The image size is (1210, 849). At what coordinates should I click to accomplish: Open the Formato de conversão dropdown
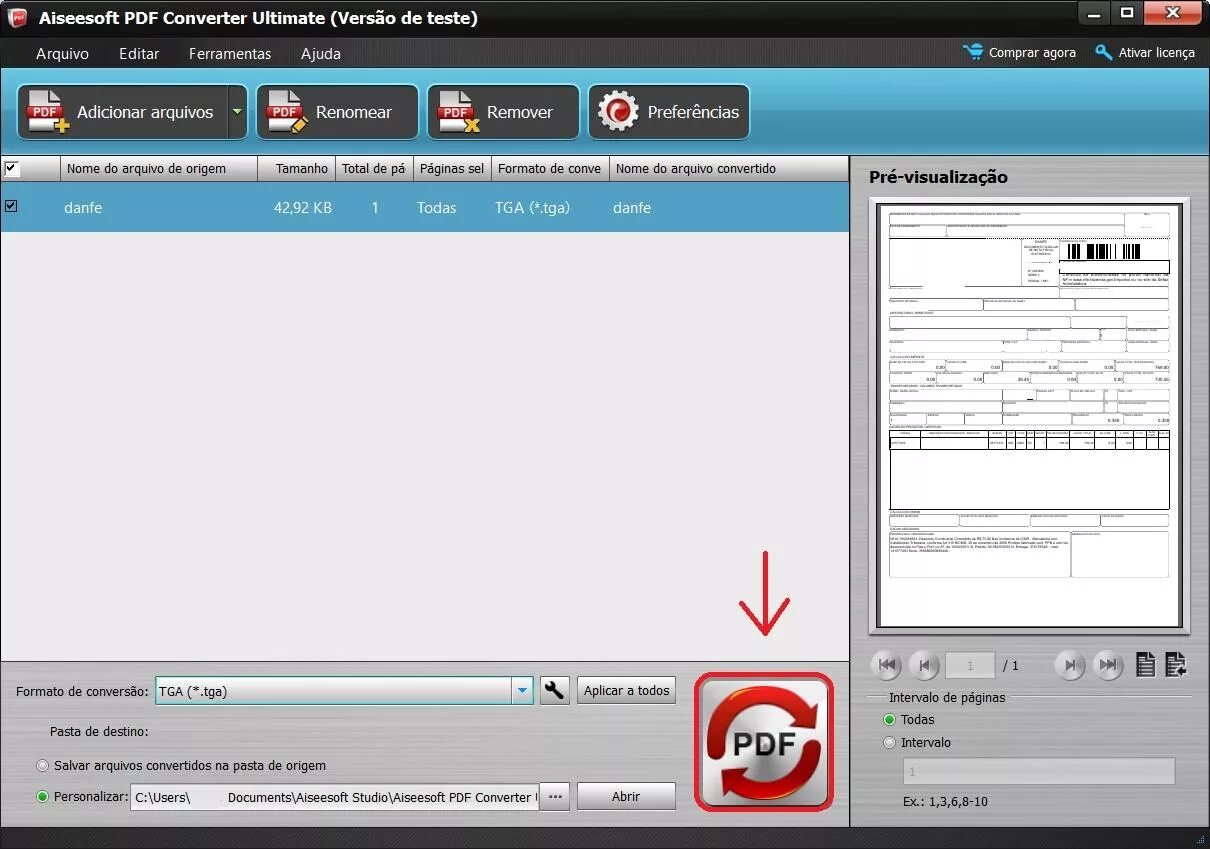click(x=522, y=691)
